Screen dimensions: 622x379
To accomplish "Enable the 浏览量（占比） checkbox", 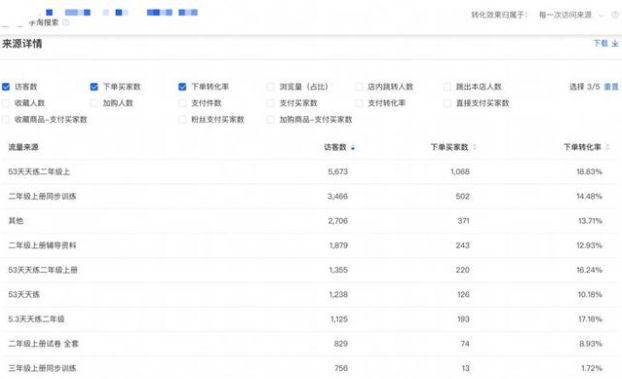I will (271, 87).
